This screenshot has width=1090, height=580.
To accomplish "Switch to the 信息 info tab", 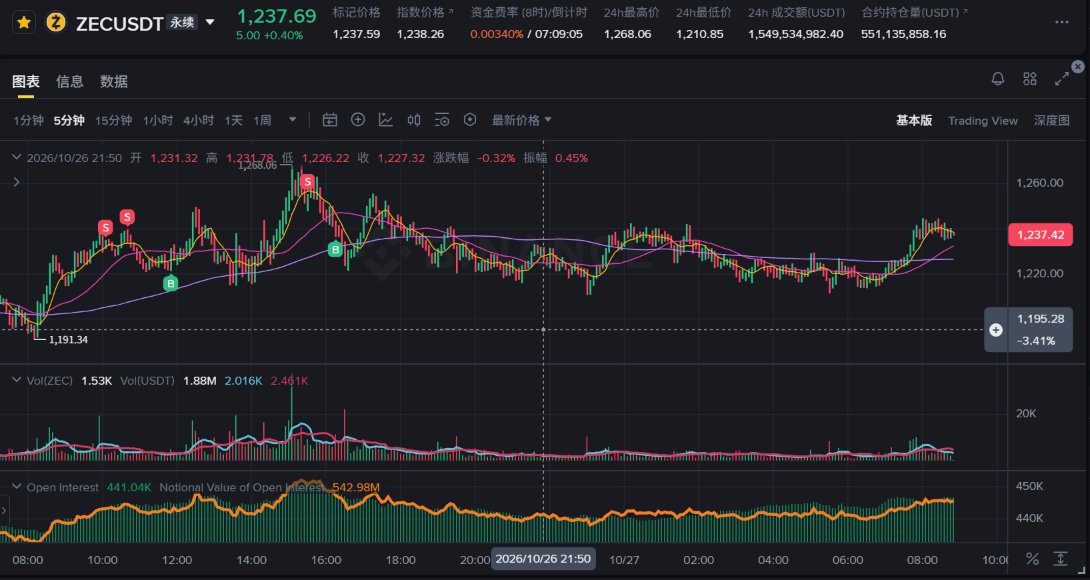I will [70, 81].
